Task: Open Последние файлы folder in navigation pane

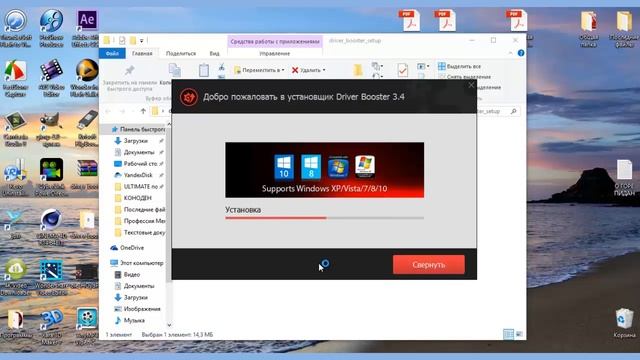Action: point(140,209)
